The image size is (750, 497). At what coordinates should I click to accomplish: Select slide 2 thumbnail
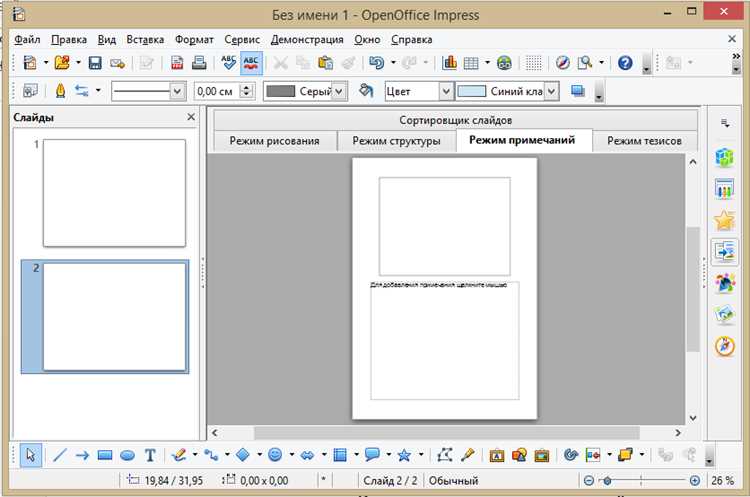tap(114, 316)
